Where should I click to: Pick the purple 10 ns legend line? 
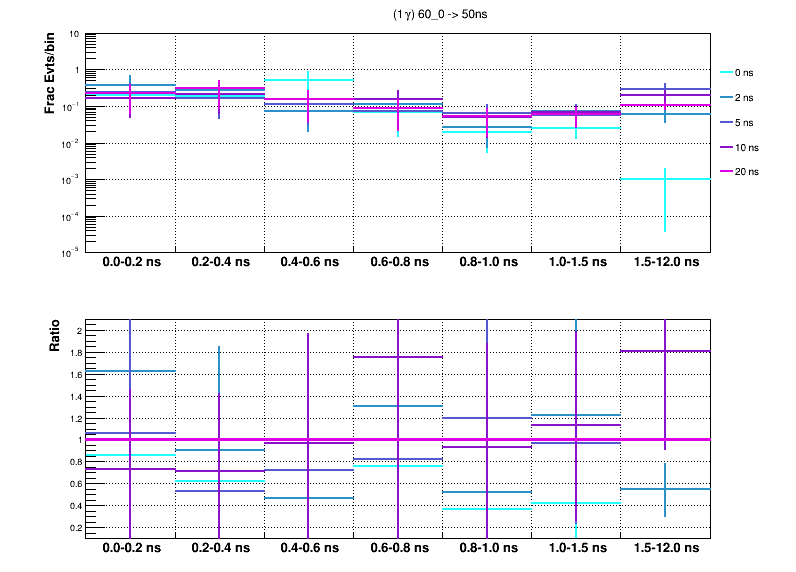(726, 147)
